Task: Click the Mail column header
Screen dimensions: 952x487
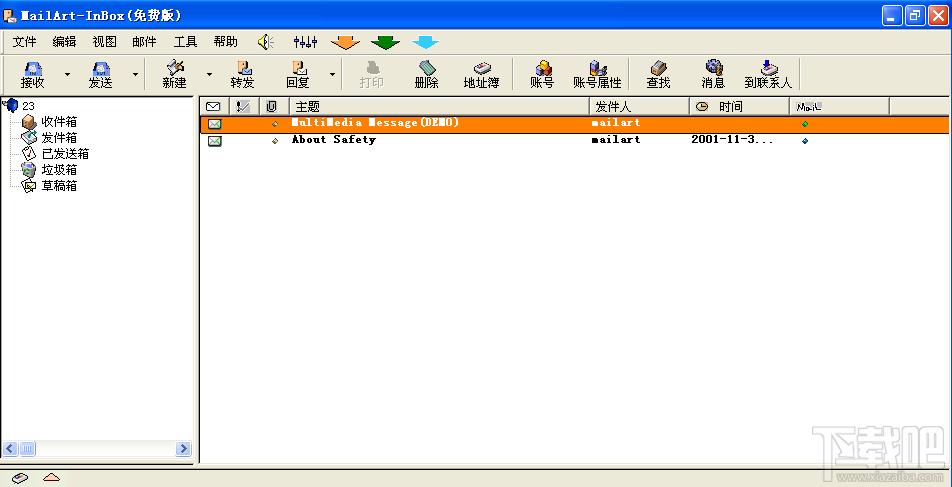Action: click(840, 107)
